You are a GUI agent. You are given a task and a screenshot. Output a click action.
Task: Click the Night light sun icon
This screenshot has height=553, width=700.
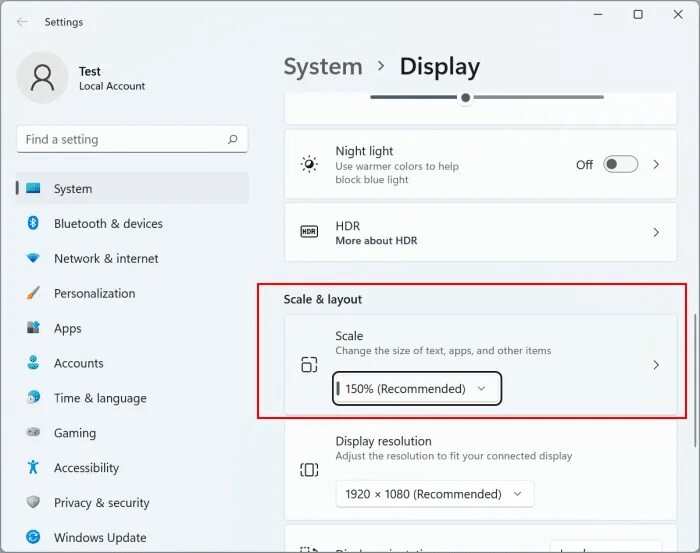click(x=309, y=164)
